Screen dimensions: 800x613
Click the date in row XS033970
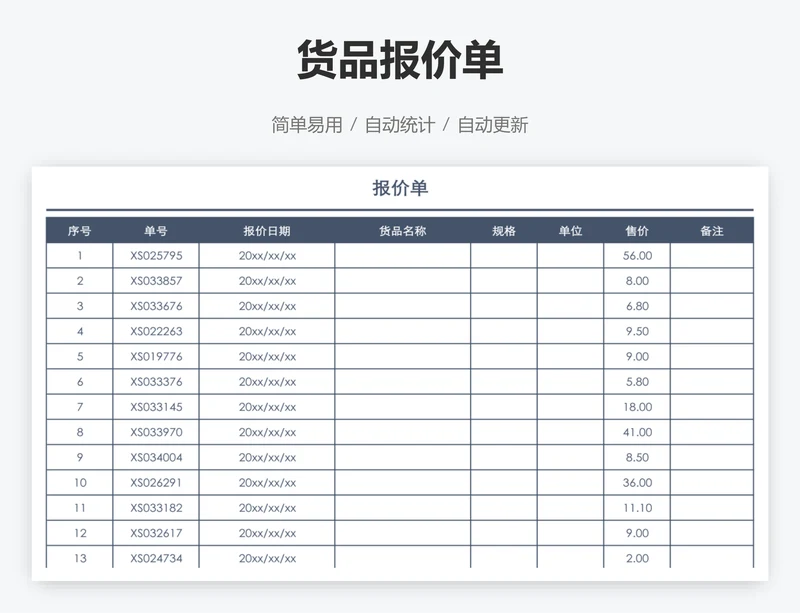tap(267, 432)
